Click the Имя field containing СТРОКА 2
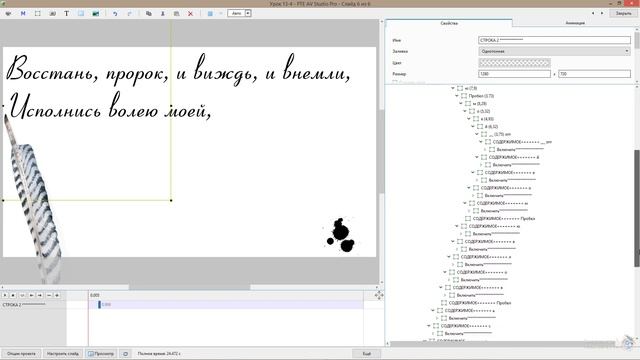Image resolution: width=640 pixels, height=360 pixels. tap(554, 40)
